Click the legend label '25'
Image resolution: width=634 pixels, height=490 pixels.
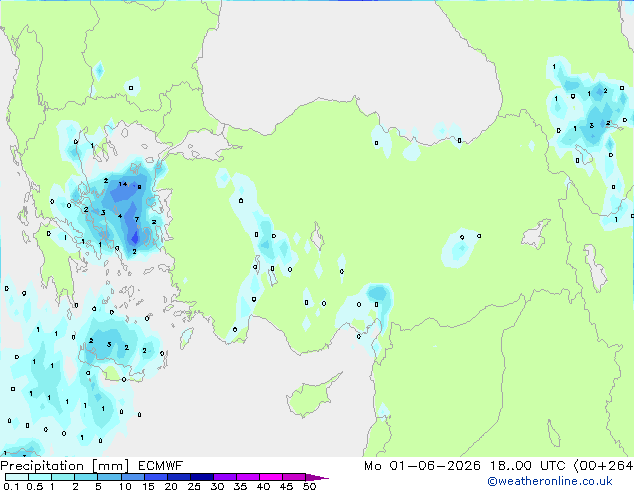(194, 486)
